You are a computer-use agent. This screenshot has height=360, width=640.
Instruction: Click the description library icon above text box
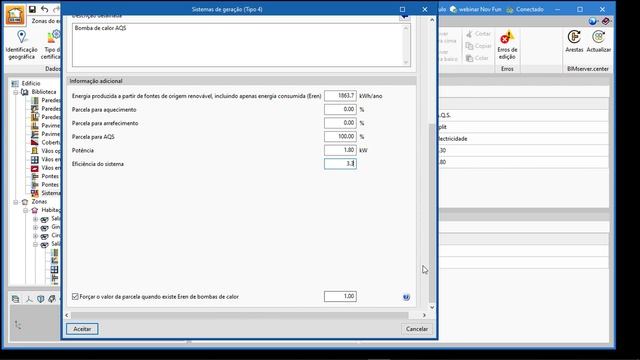[x=404, y=17]
